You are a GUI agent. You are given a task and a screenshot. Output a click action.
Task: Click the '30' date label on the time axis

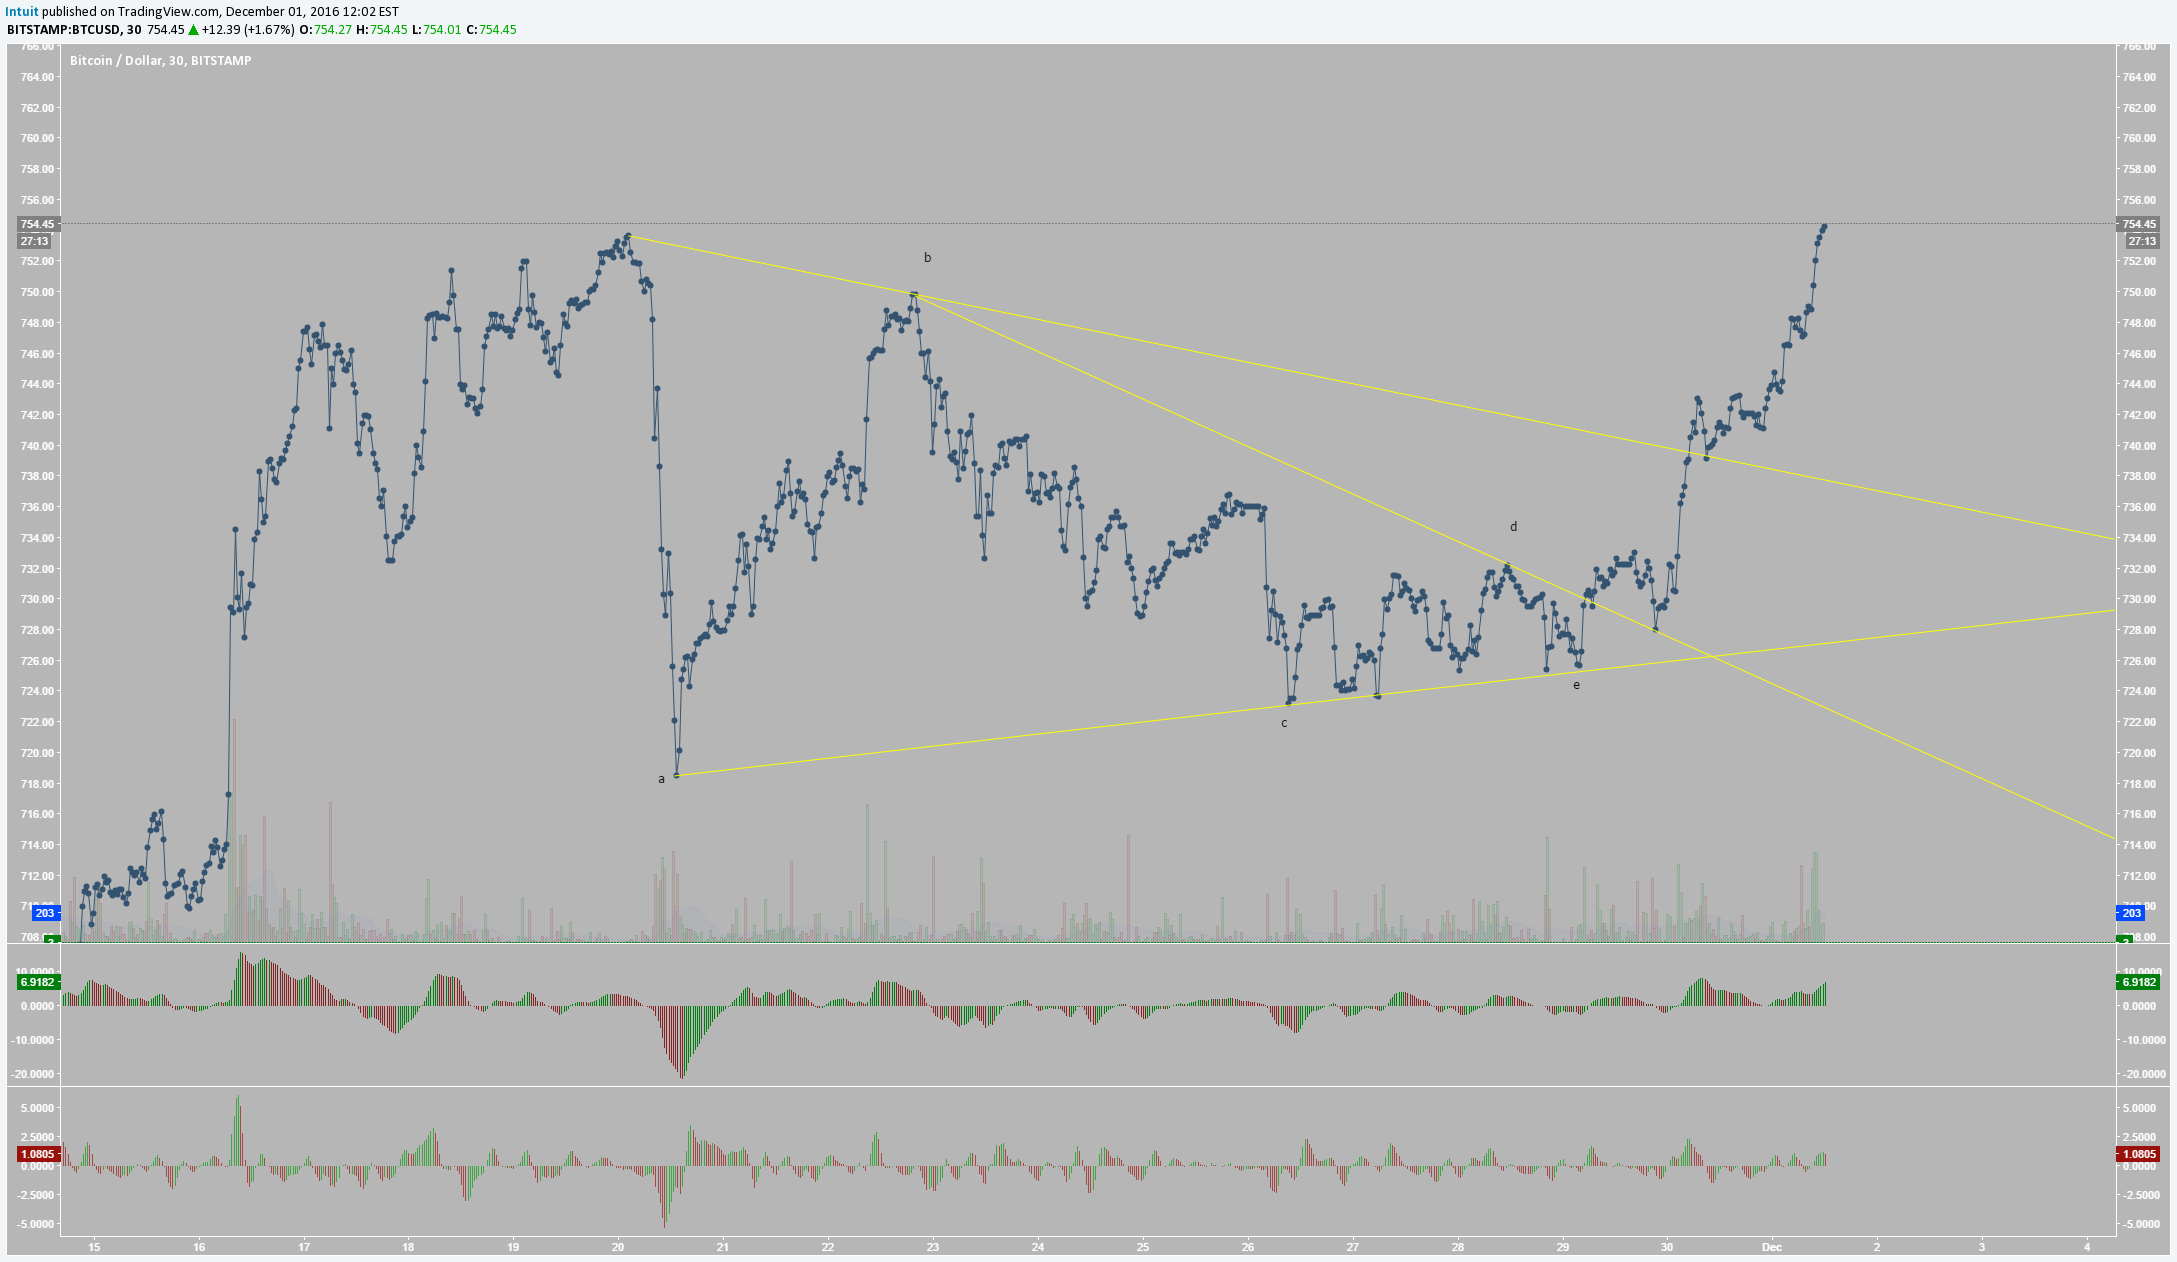point(1667,1247)
